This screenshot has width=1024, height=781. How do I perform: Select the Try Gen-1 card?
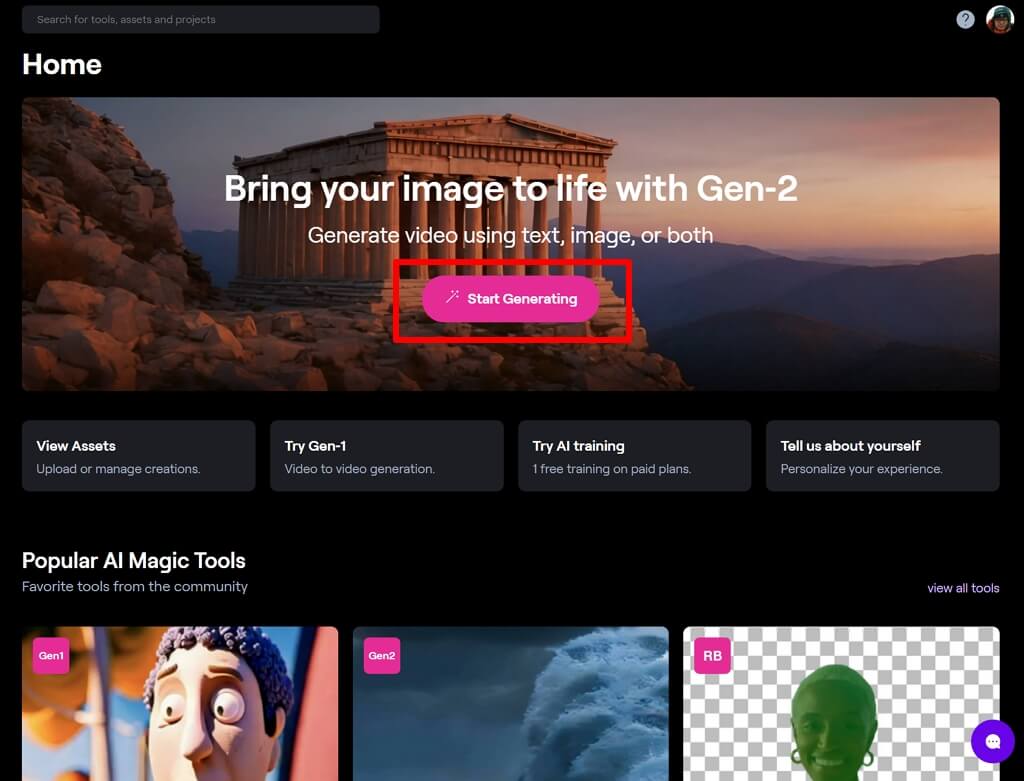click(x=386, y=456)
